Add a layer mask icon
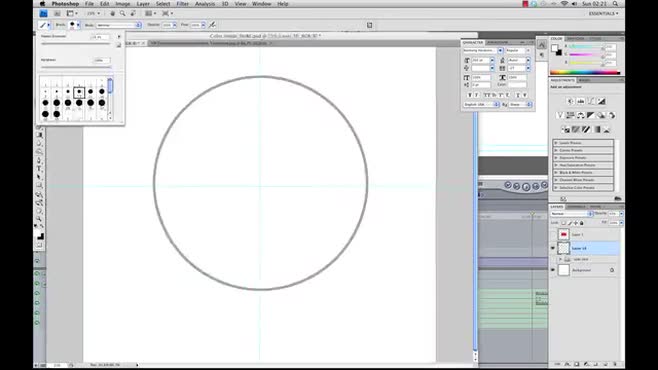Image resolution: width=658 pixels, height=370 pixels. coord(577,365)
